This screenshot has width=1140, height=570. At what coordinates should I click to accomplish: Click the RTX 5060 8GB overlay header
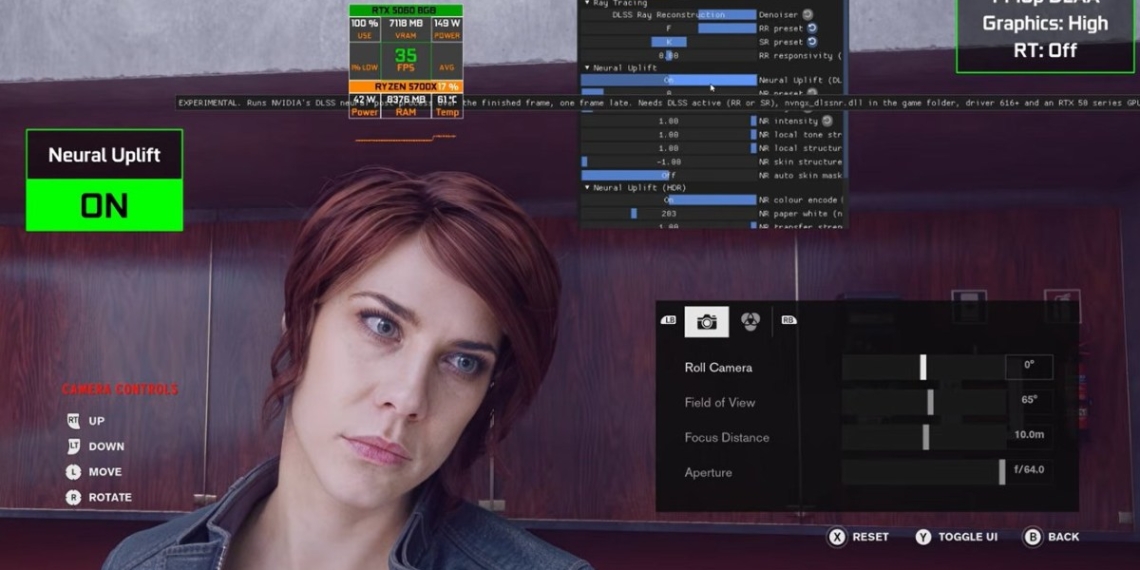pos(406,10)
